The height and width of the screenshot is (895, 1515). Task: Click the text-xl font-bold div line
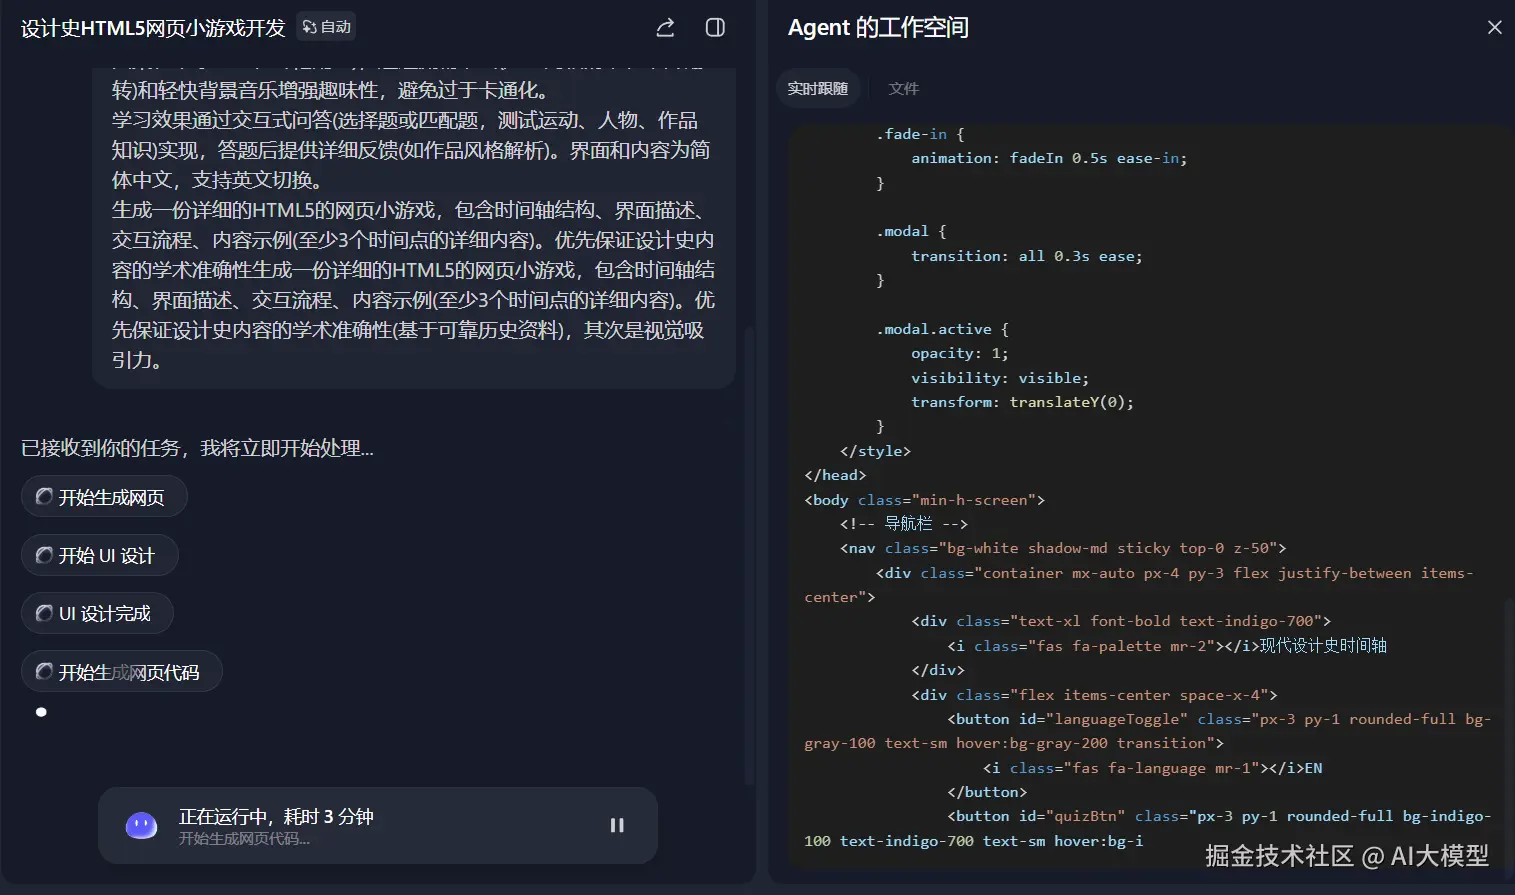tap(1121, 621)
